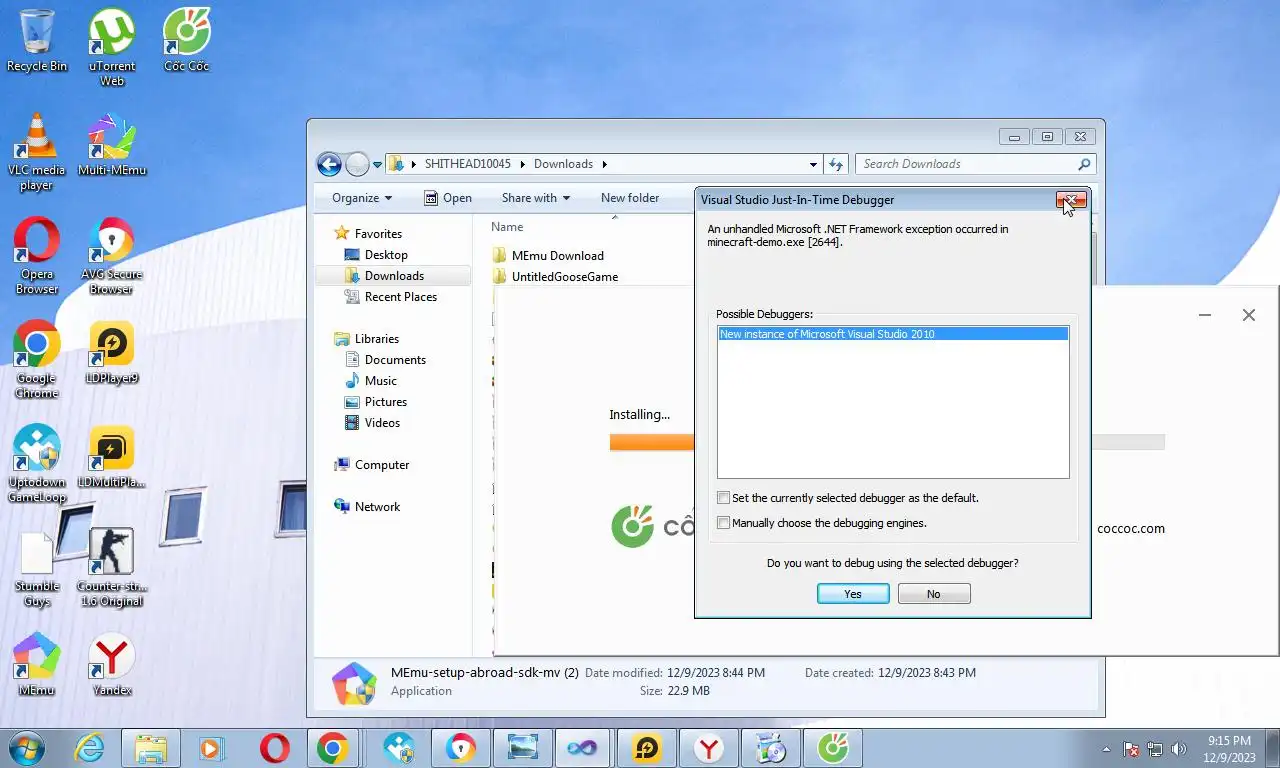This screenshot has width=1280, height=768.
Task: Open LDPlayer from the taskbar
Action: [647, 748]
